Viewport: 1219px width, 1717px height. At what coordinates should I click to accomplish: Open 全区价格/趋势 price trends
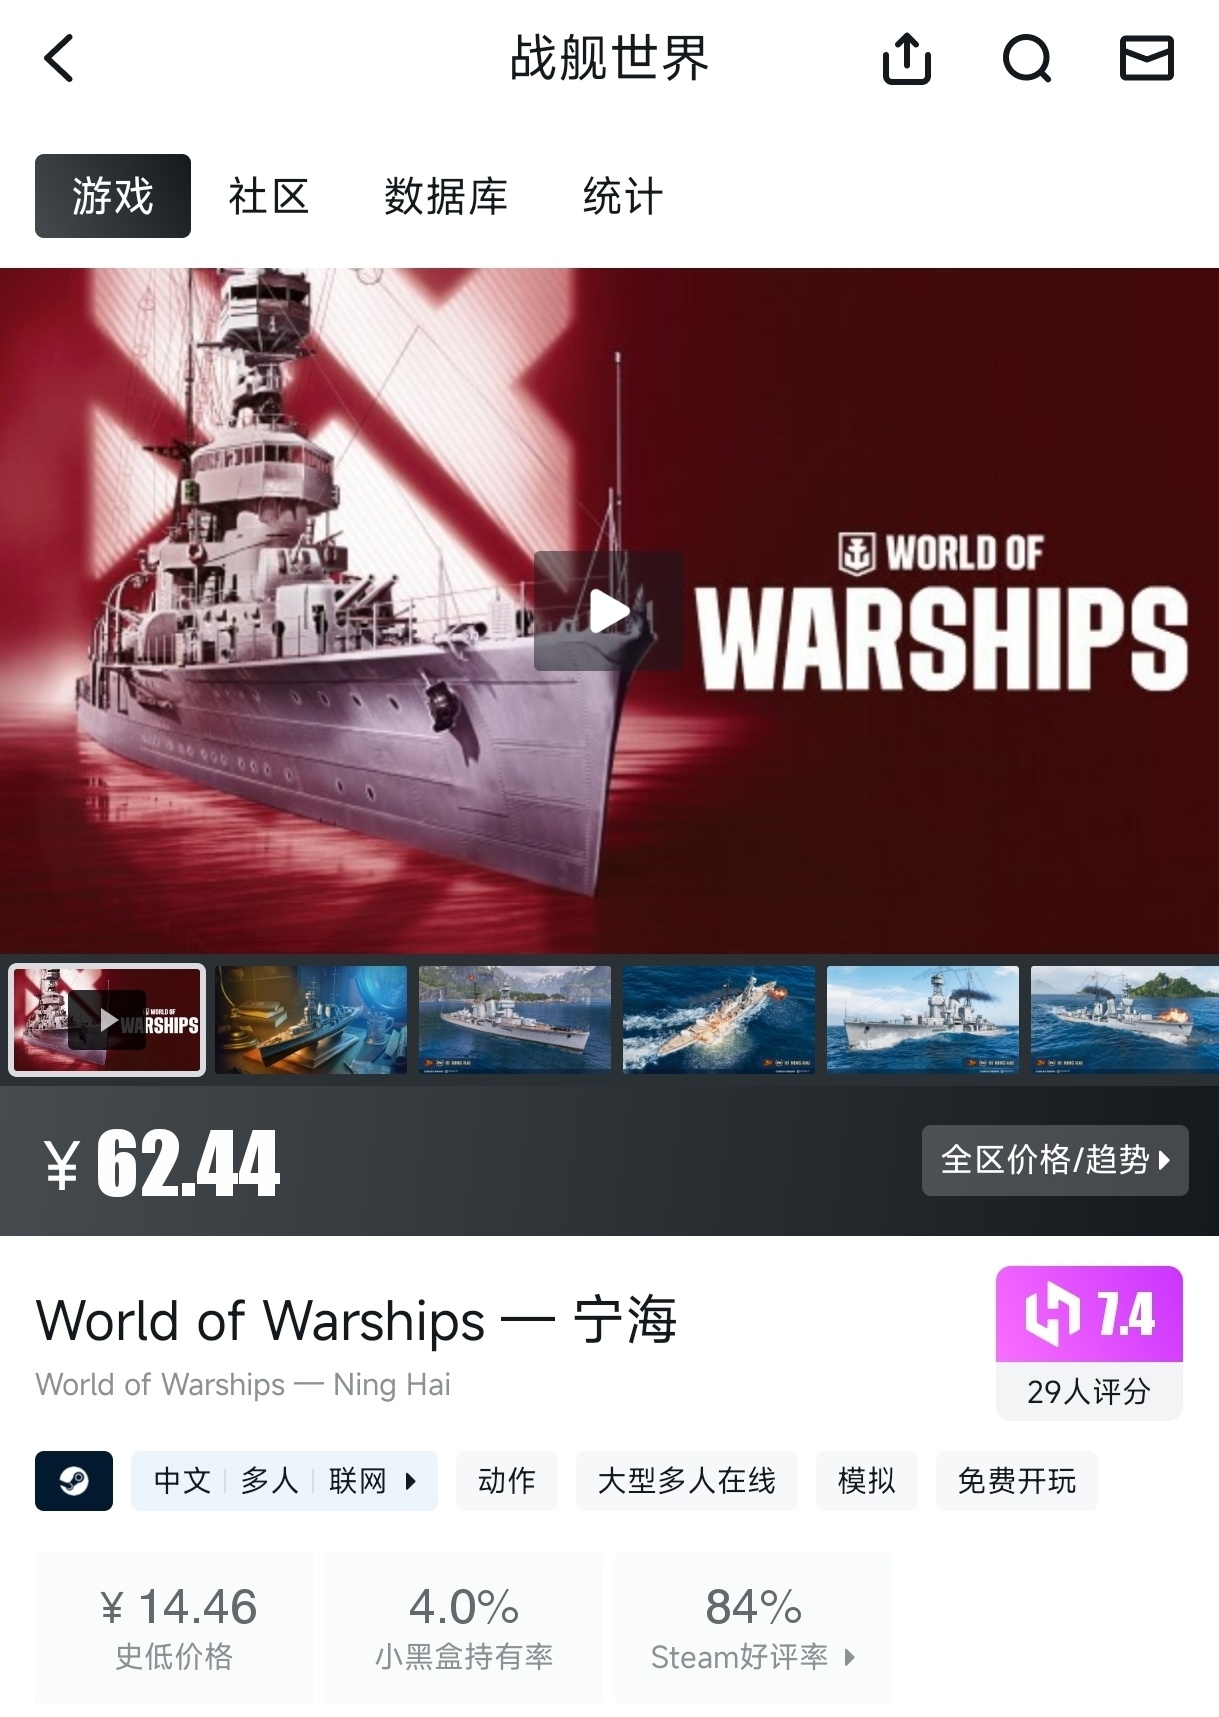(x=1055, y=1160)
